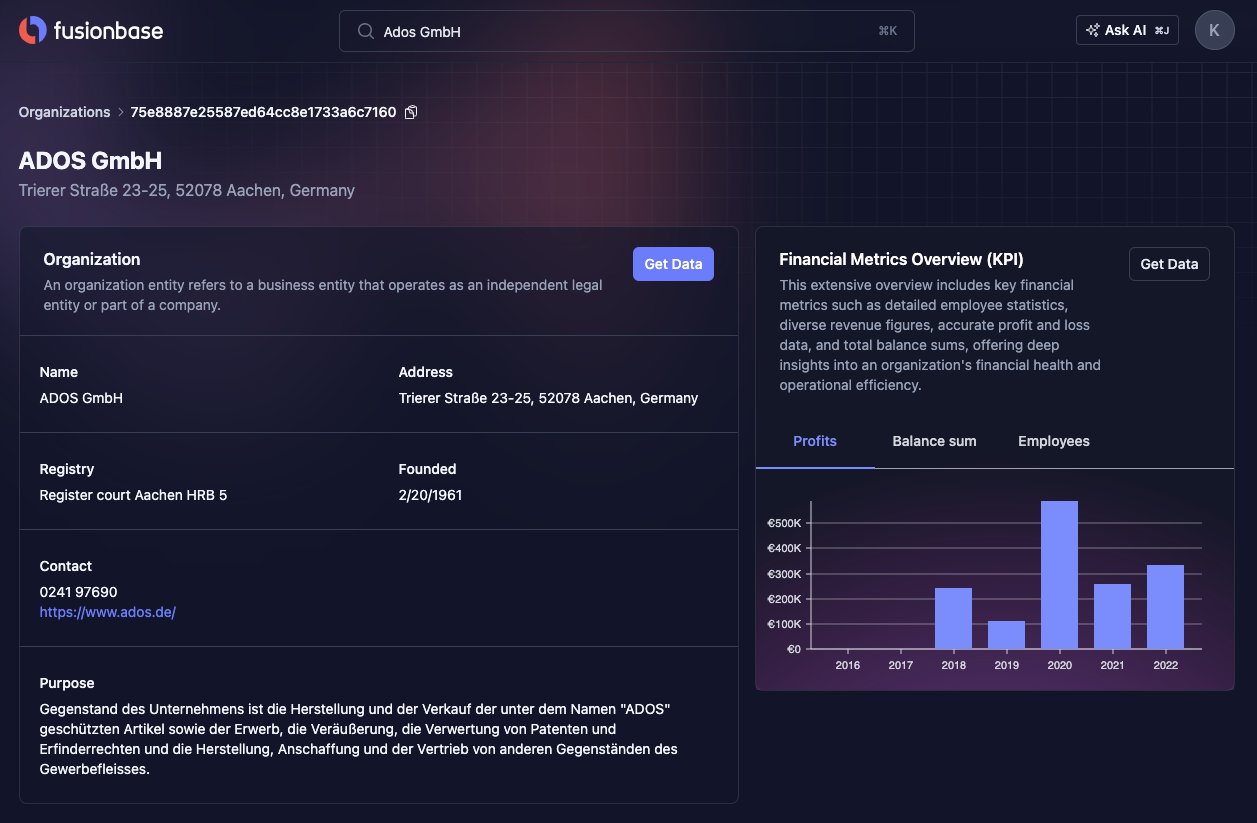
Task: Click Get Data in Financial Metrics card
Action: [1169, 264]
